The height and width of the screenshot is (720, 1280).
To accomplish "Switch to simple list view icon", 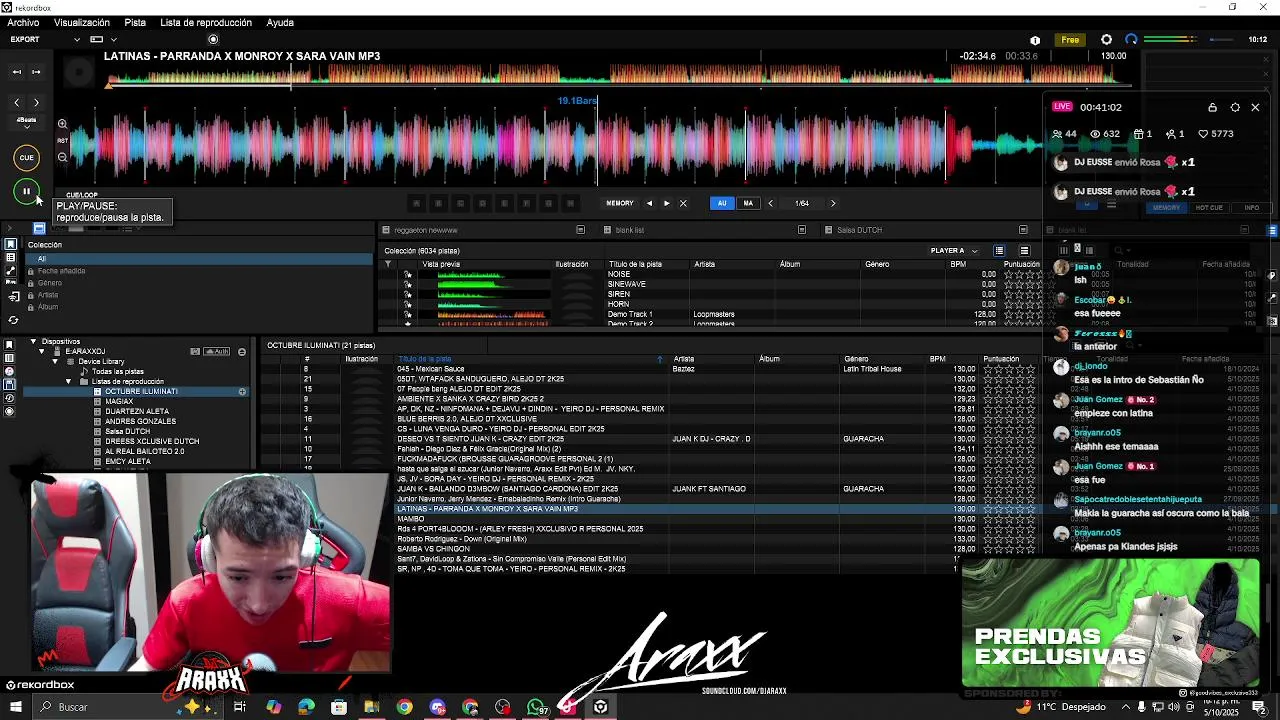I will pyautogui.click(x=1024, y=250).
